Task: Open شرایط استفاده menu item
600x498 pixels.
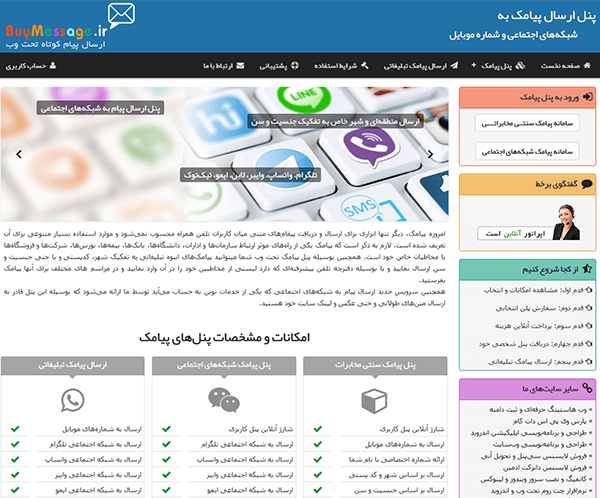Action: (341, 66)
